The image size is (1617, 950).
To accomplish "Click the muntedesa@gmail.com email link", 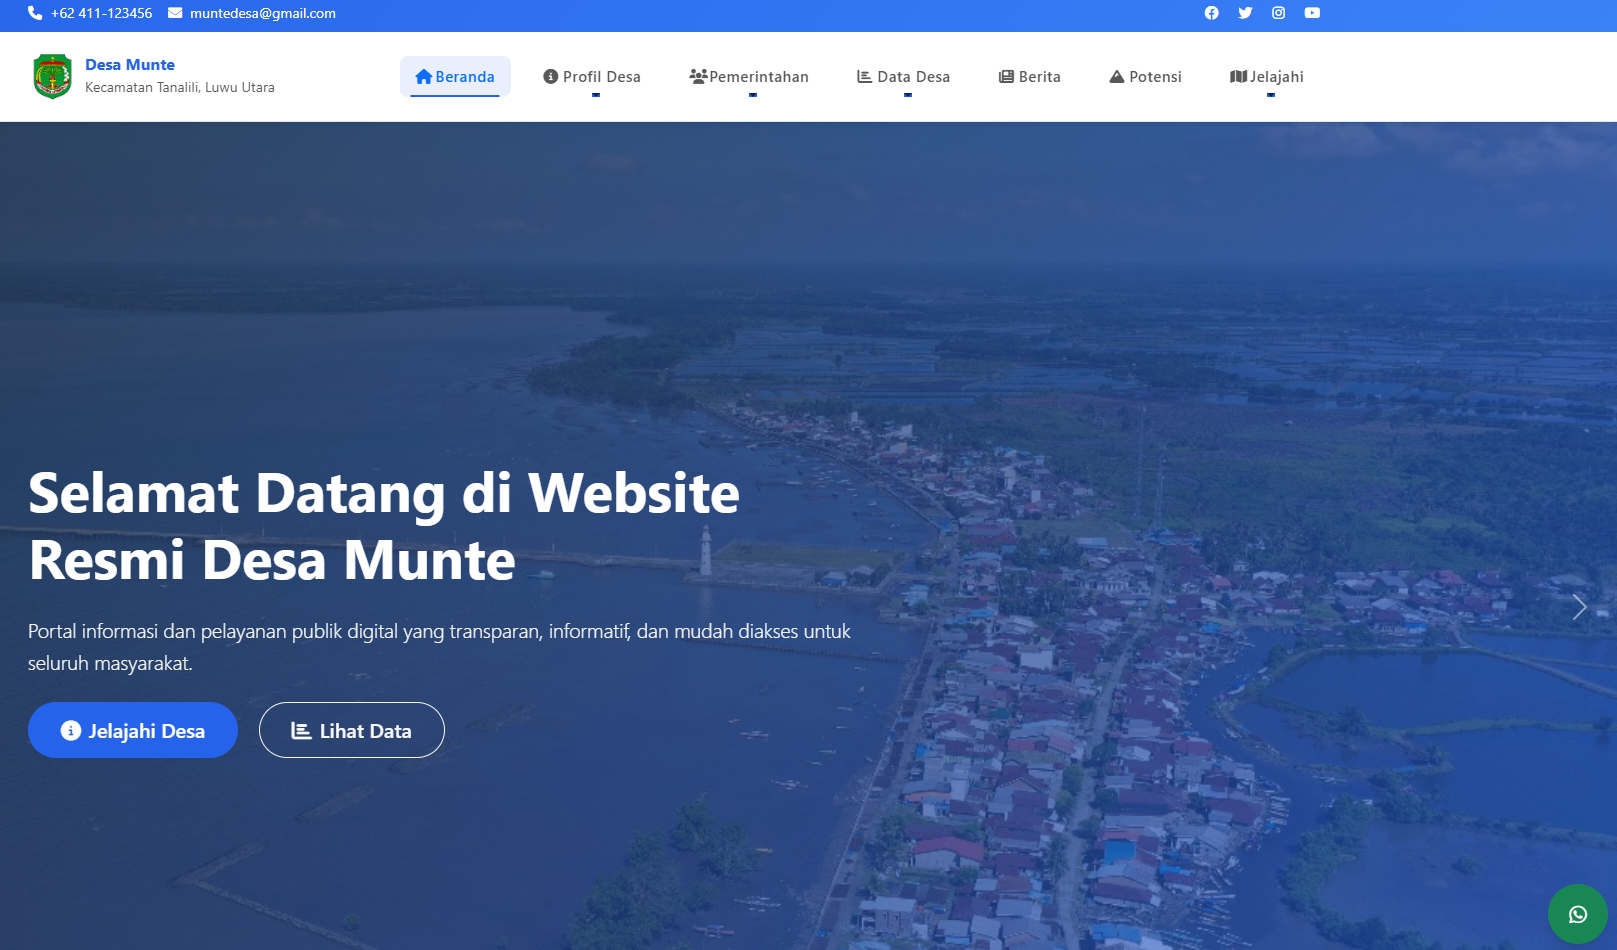I will [x=262, y=14].
